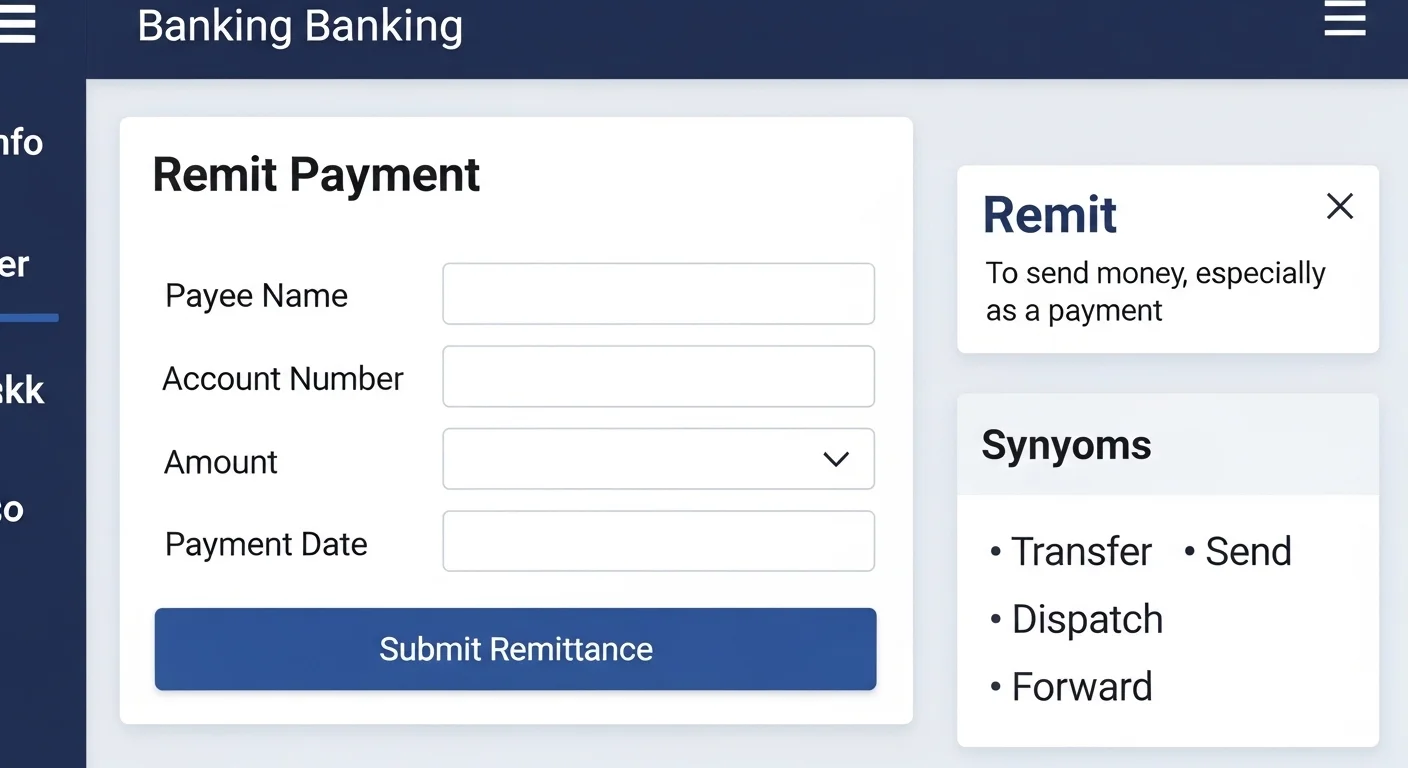
Task: Click the Account Number input field
Action: click(658, 376)
